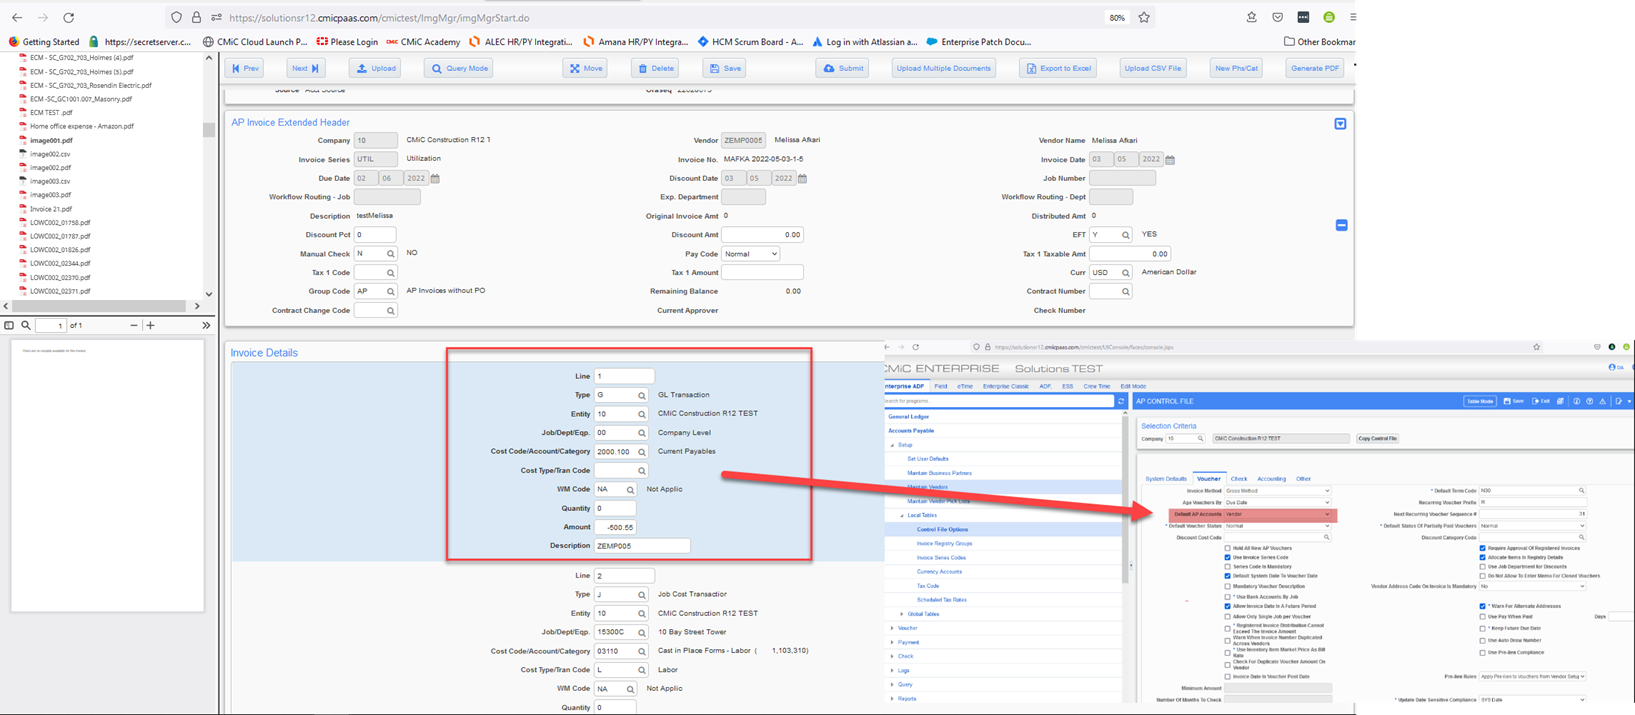Enable Series Code Is Mandatory checkbox
Image resolution: width=1635 pixels, height=715 pixels.
(1228, 567)
